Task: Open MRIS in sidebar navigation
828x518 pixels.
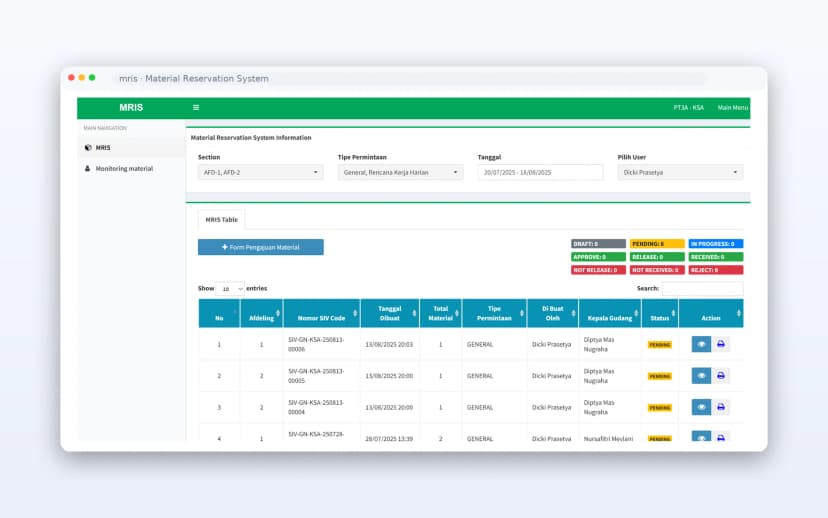Action: point(103,147)
